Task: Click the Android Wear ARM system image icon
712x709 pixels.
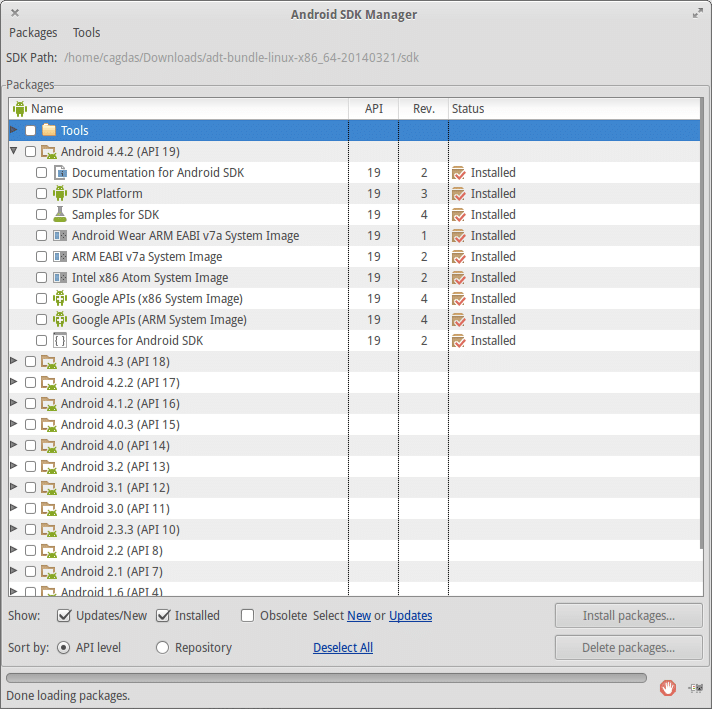Action: [x=60, y=235]
